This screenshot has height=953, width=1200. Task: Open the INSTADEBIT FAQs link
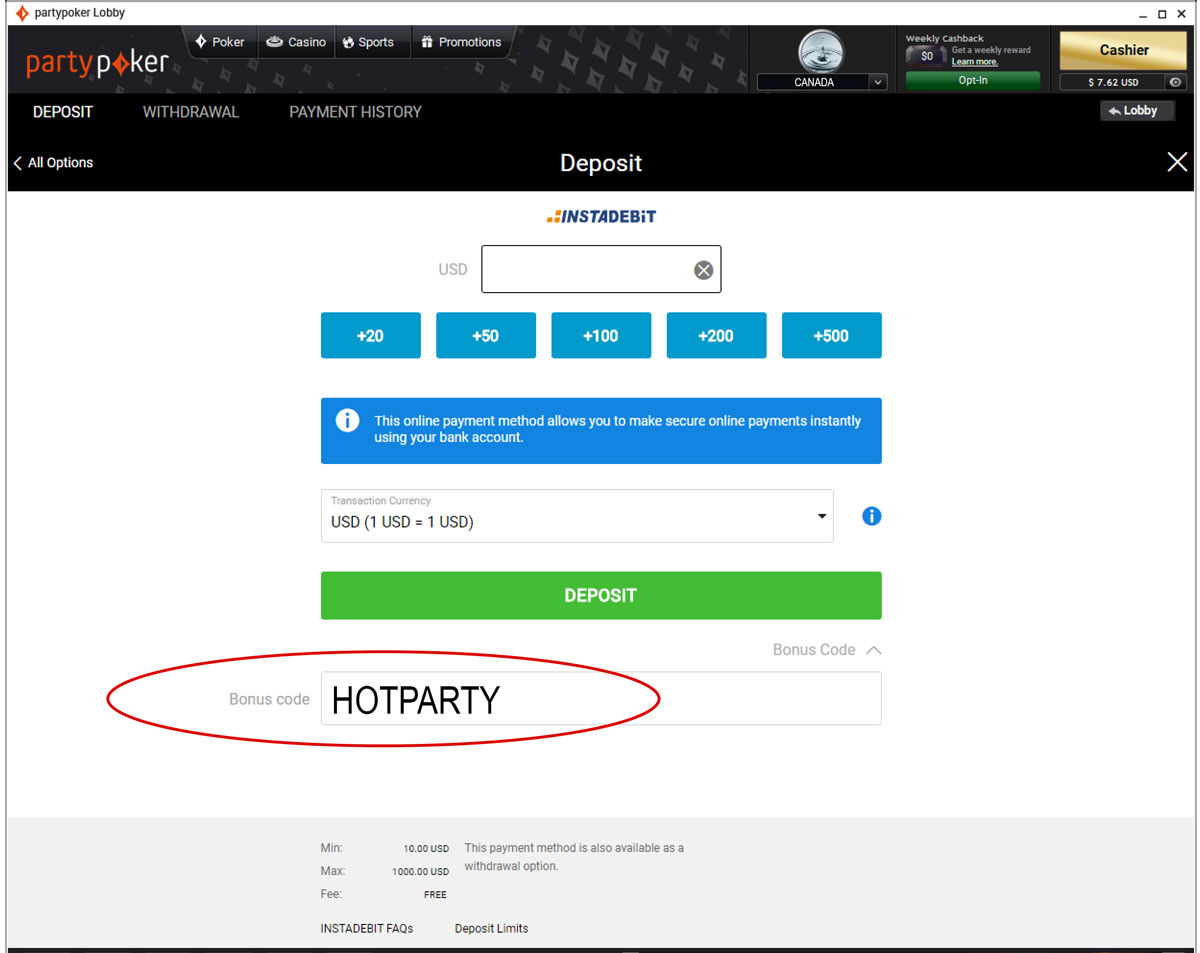(x=366, y=928)
